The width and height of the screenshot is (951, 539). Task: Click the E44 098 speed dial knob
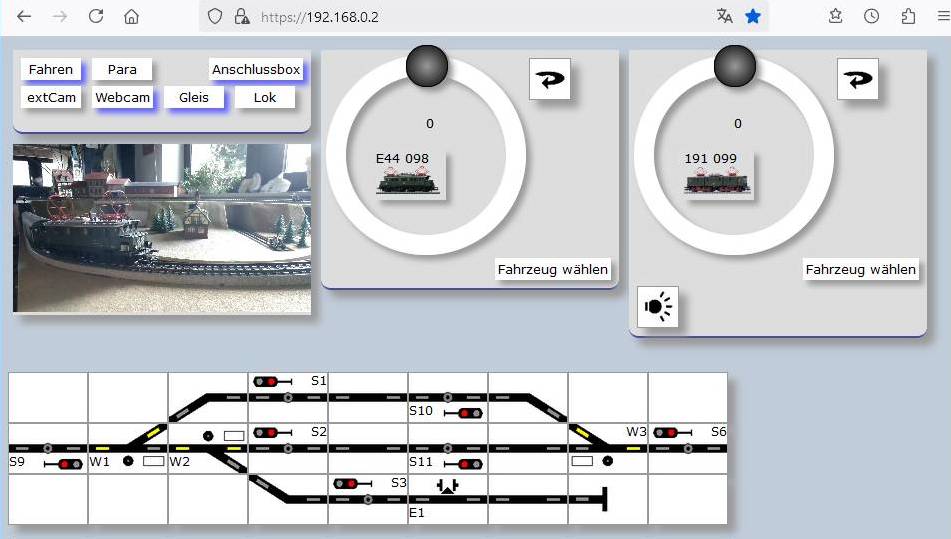pos(426,66)
